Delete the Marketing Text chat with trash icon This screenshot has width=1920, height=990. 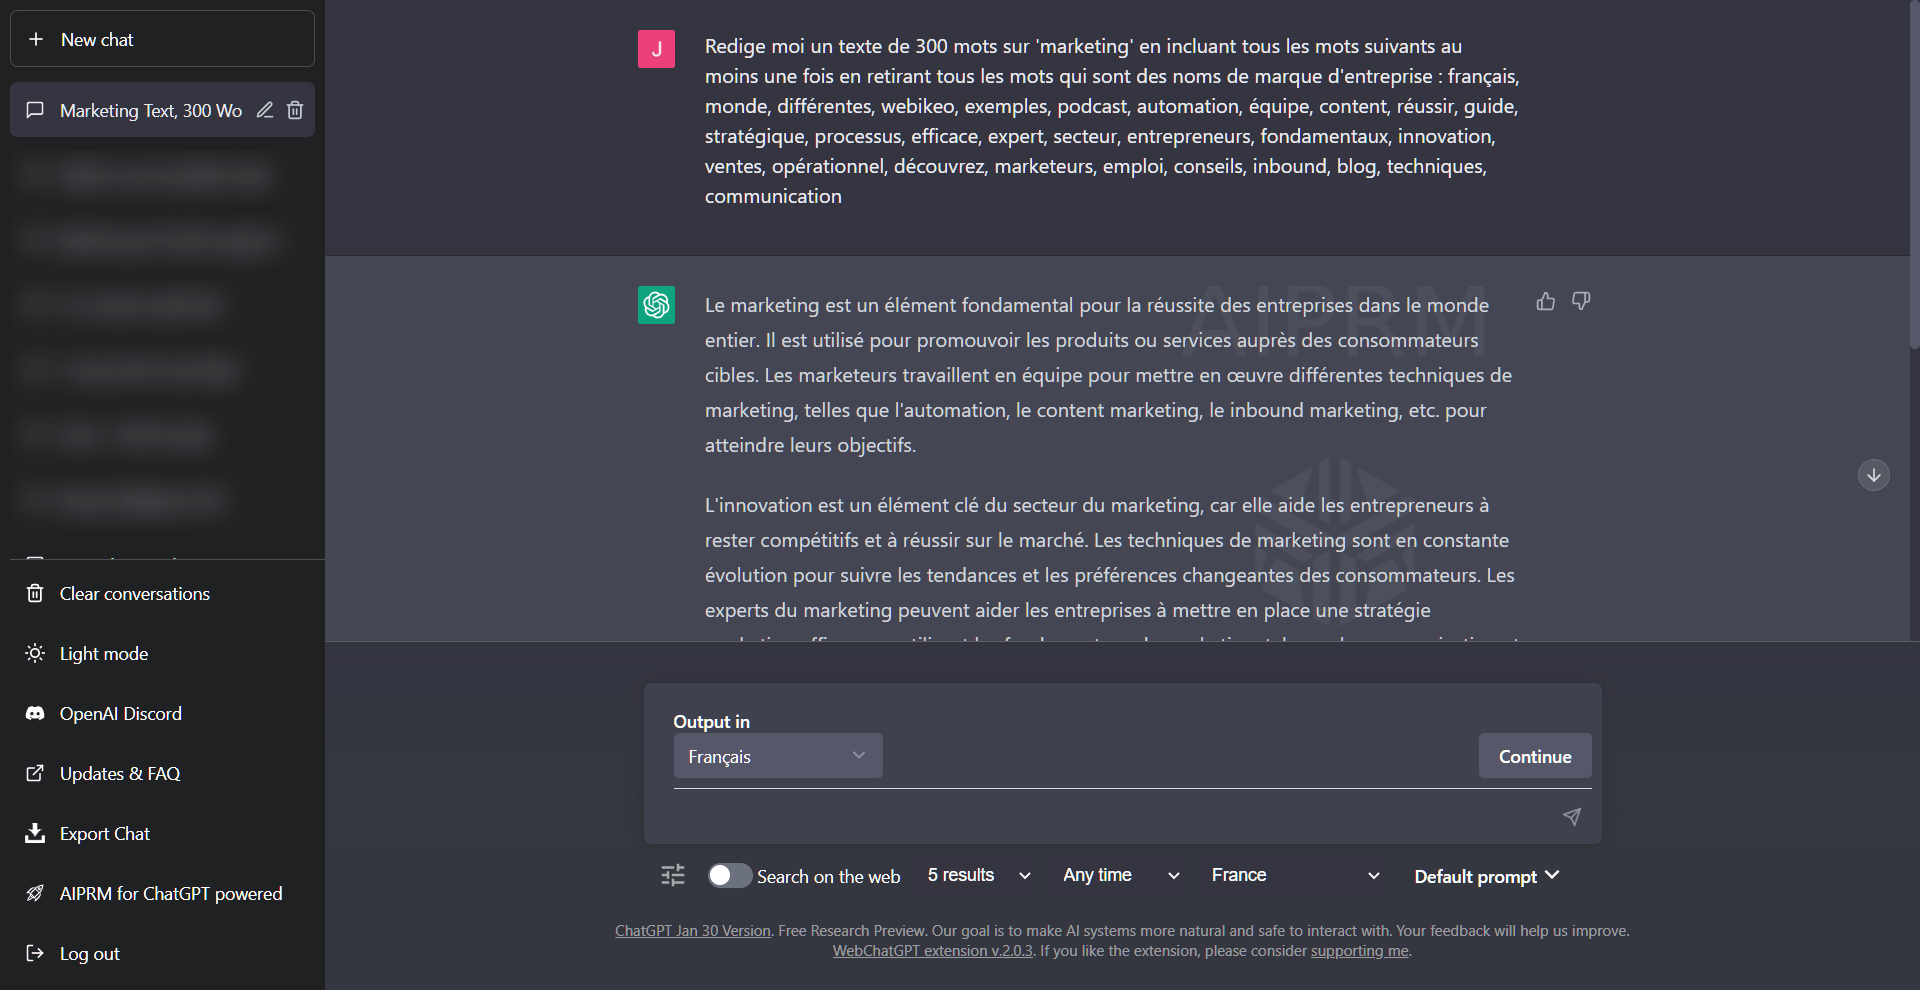click(295, 110)
